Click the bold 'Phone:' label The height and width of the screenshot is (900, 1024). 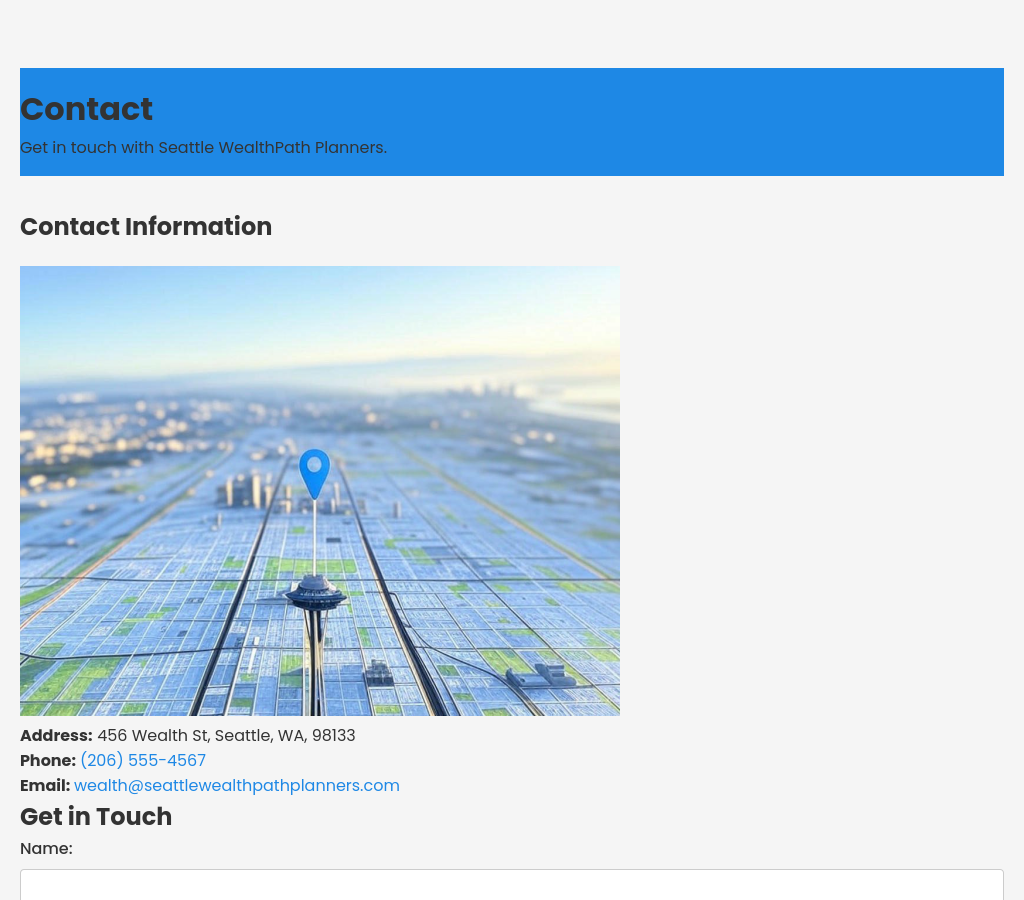point(48,761)
